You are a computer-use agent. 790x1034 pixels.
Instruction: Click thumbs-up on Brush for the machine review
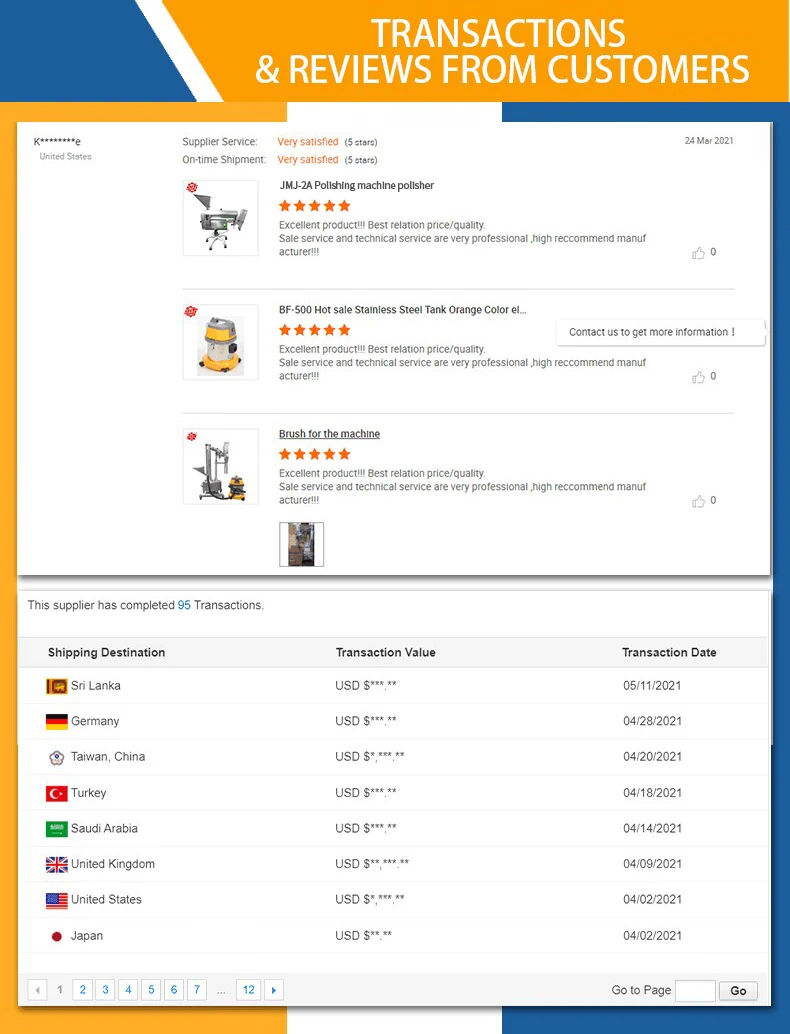pyautogui.click(x=698, y=502)
